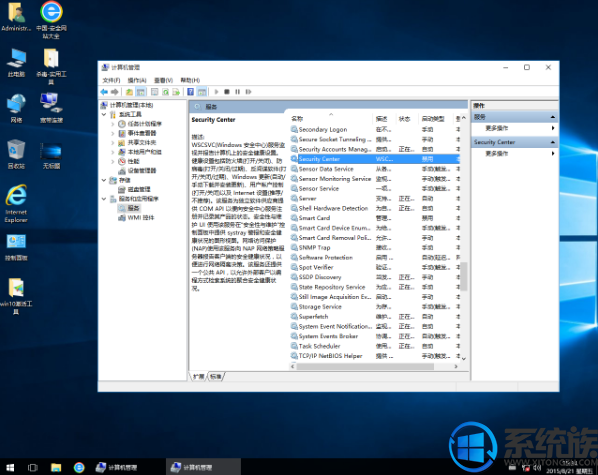Open Task View on the taskbar
Screen dimensions: 598x475
33,467
